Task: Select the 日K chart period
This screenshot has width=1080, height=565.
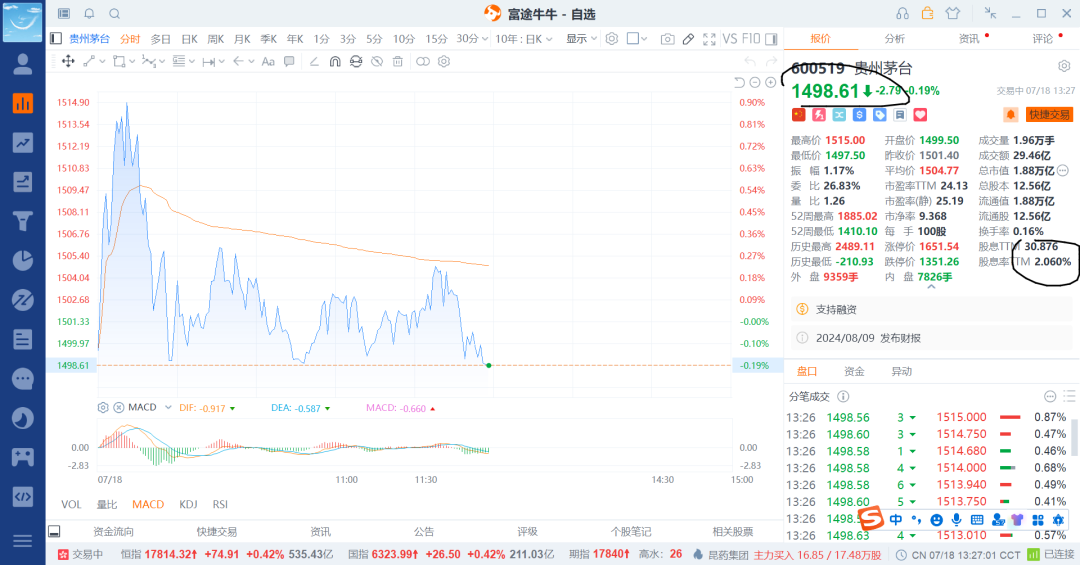Action: tap(189, 39)
